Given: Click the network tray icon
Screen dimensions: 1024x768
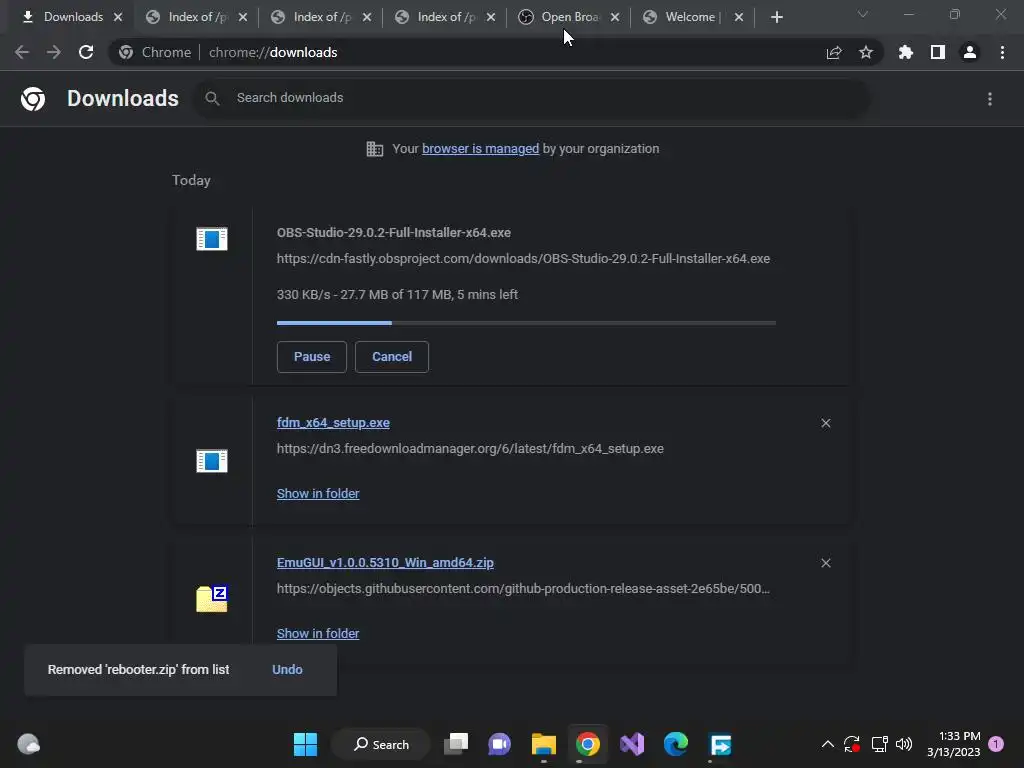Looking at the screenshot, I should point(880,744).
